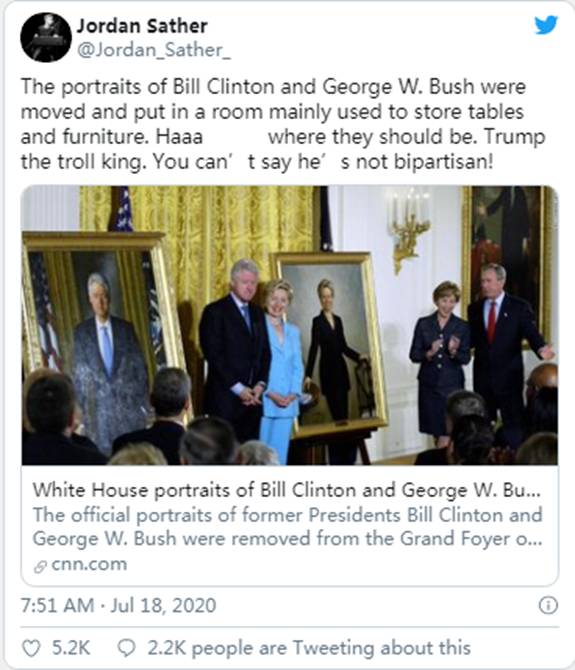Like the tweet with heart icon
Image resolution: width=575 pixels, height=670 pixels.
coord(31,648)
